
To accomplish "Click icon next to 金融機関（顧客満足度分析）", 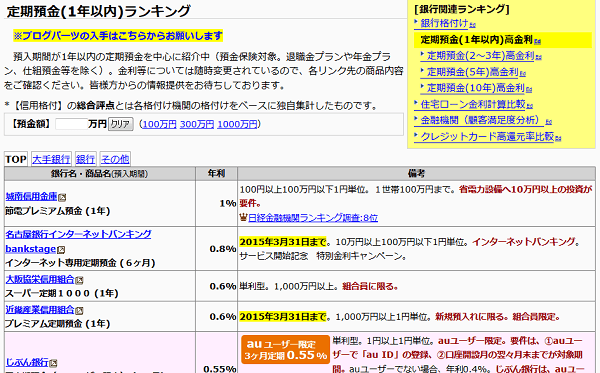I will (x=548, y=122).
